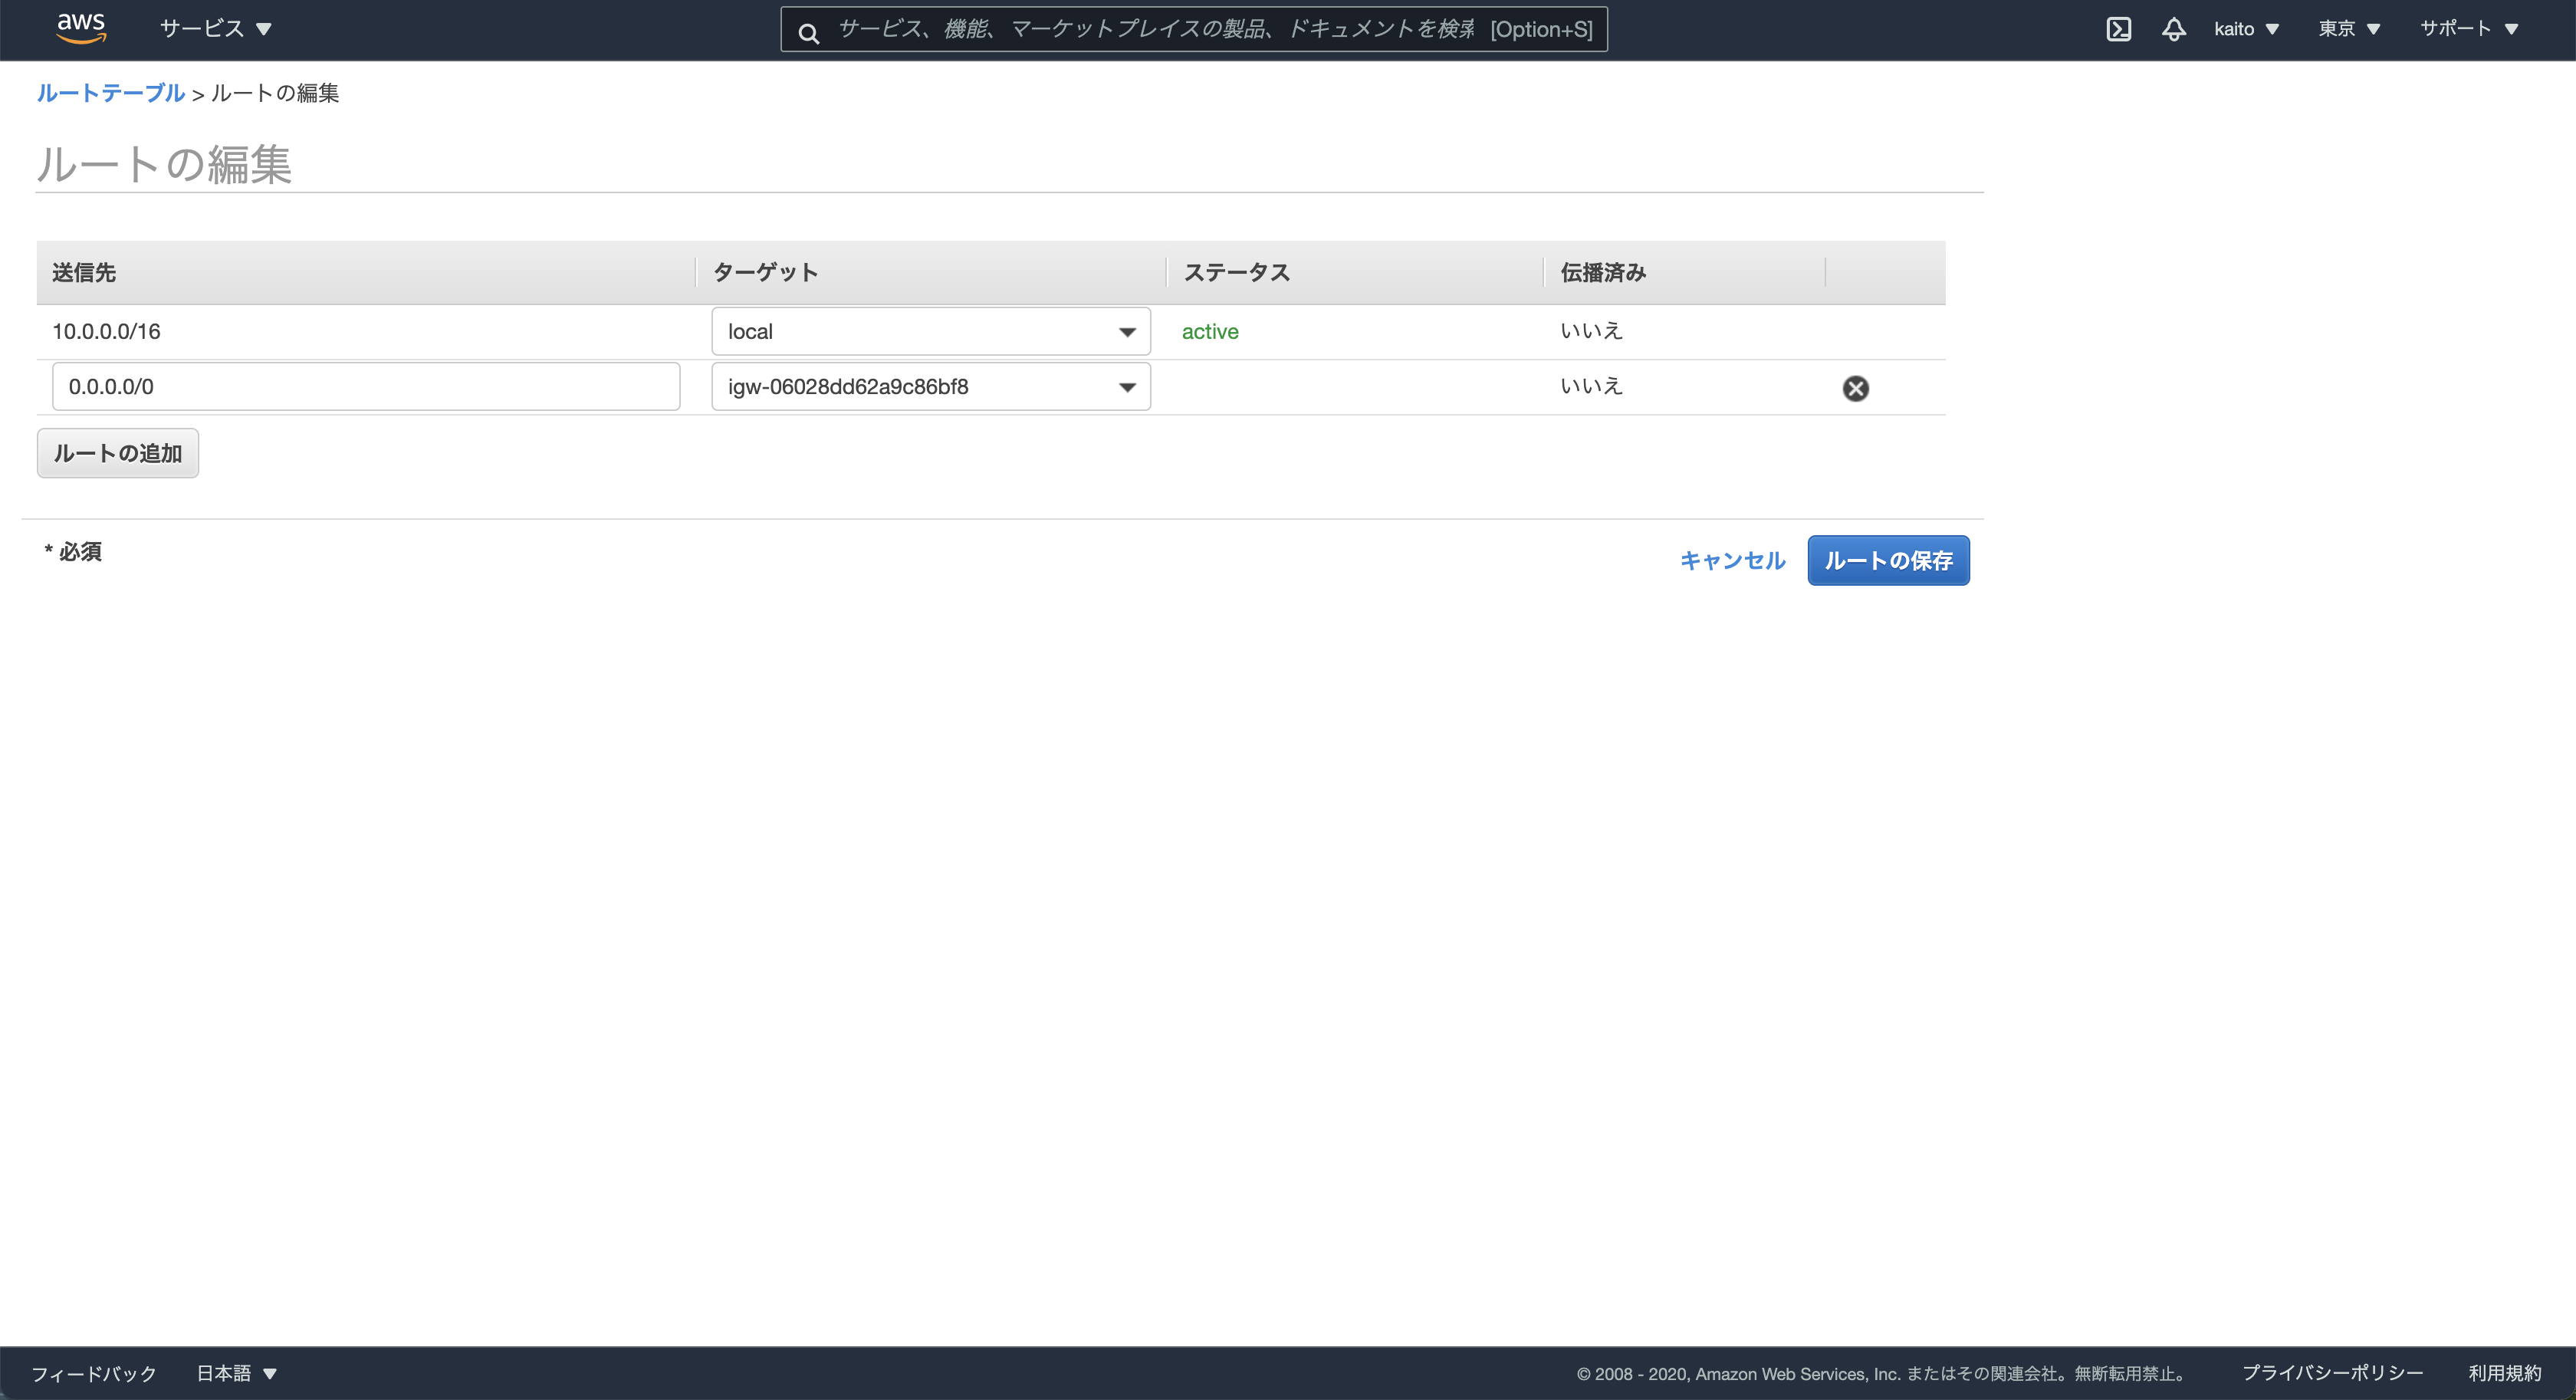Open the 日本語 language selector
The image size is (2576, 1400).
click(236, 1373)
